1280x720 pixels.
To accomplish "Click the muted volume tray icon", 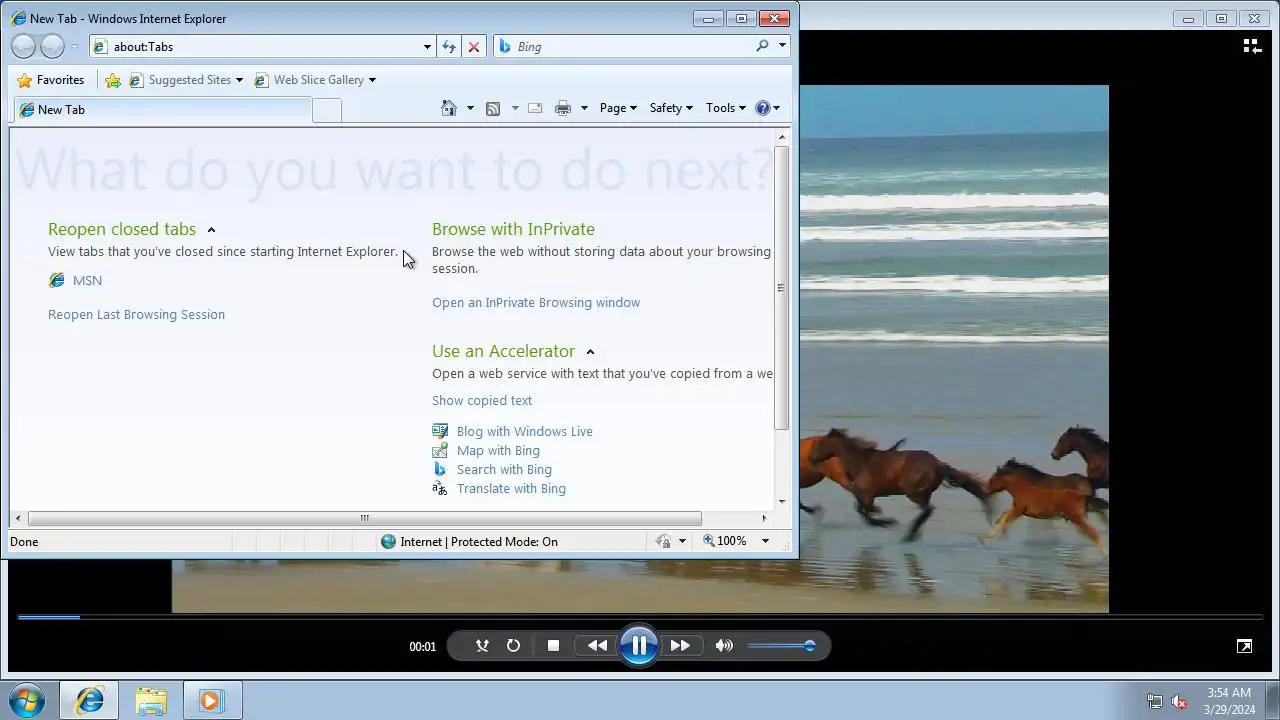I will coord(1179,701).
